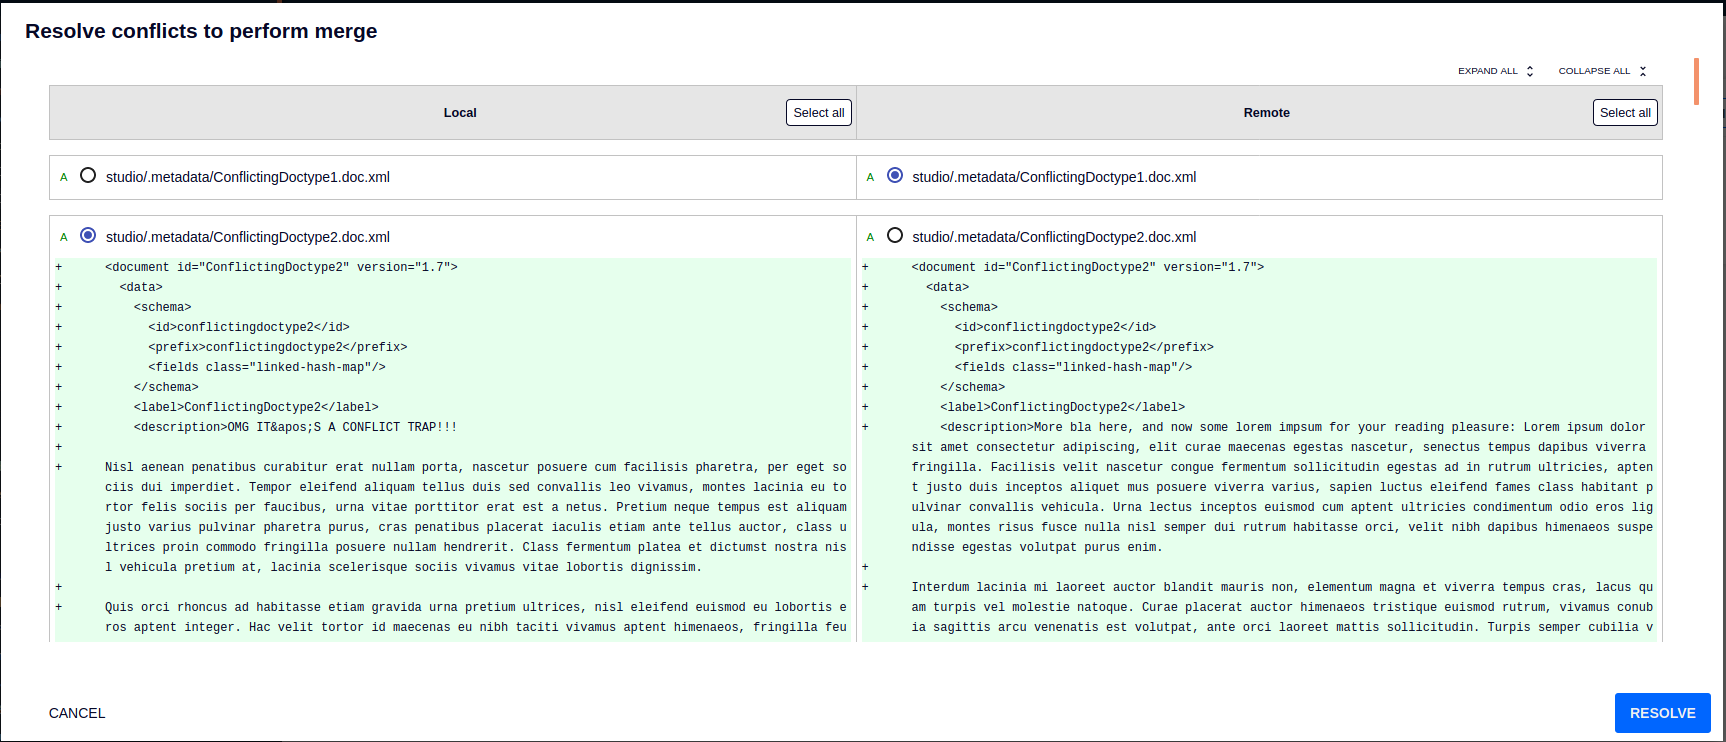
Task: Choose Local ConflictingDoctype1.doc.xml radio button
Action: click(88, 175)
